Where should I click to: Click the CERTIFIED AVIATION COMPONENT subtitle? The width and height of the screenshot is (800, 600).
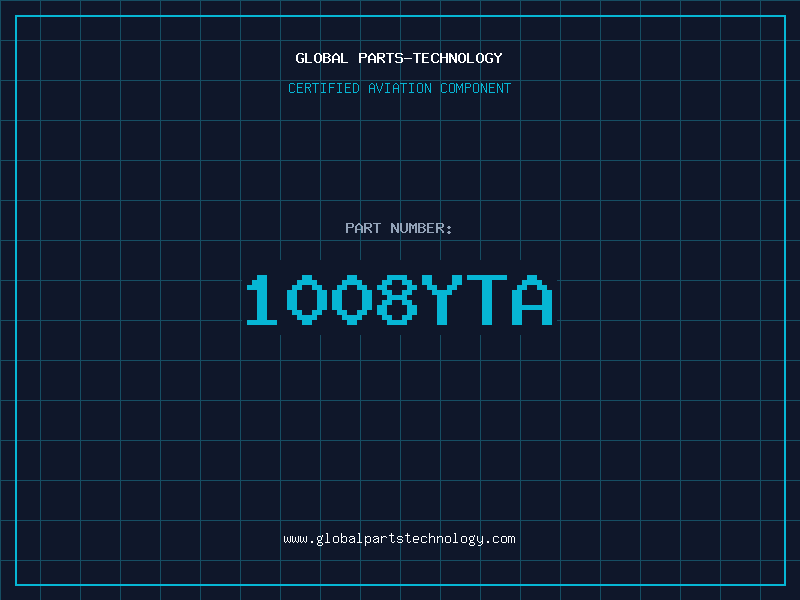tap(399, 88)
